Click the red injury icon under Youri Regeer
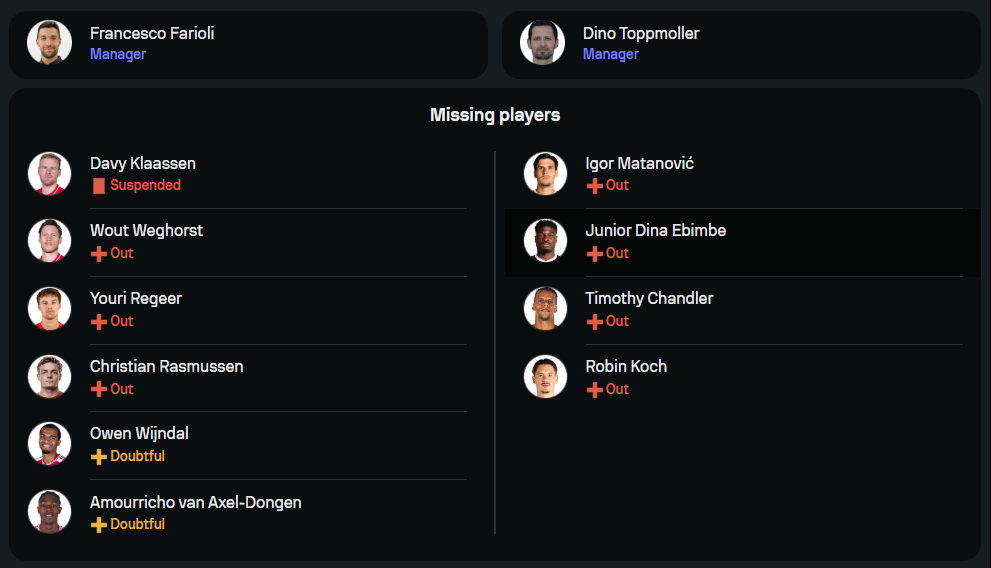991x568 pixels. coord(98,322)
